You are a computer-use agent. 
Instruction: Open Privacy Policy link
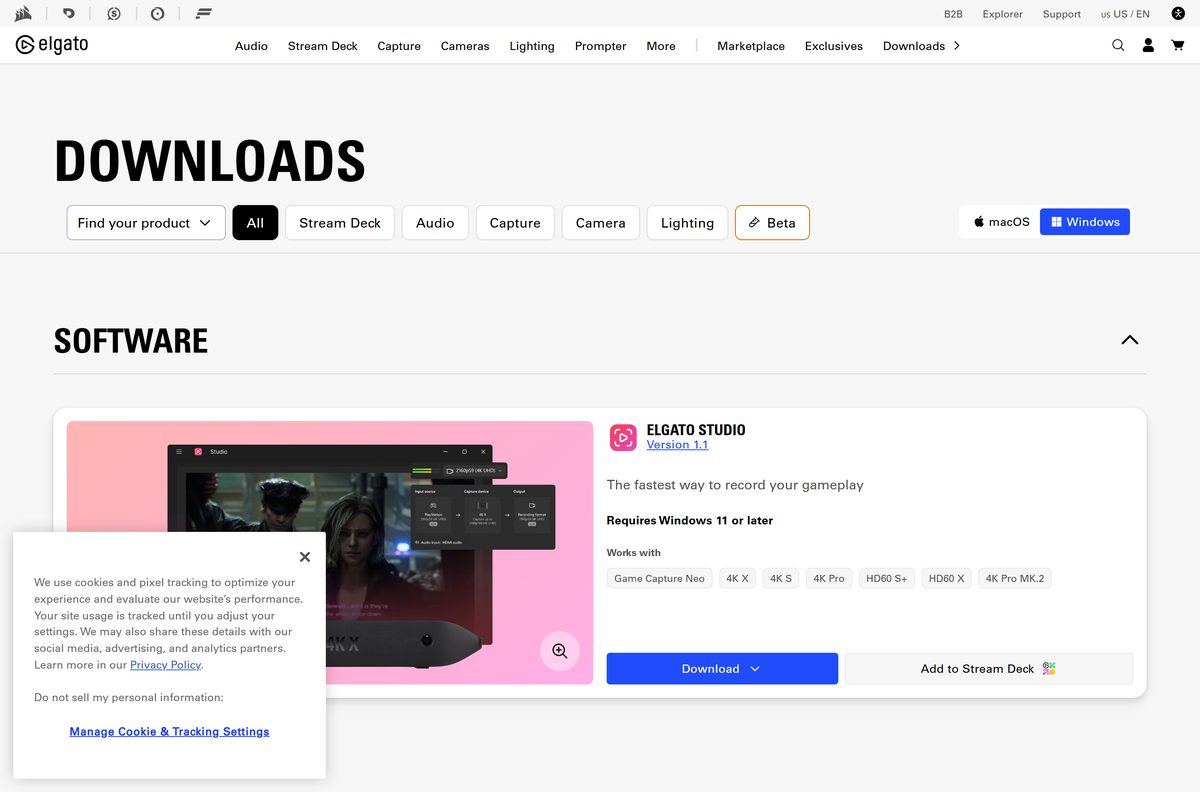(x=165, y=665)
